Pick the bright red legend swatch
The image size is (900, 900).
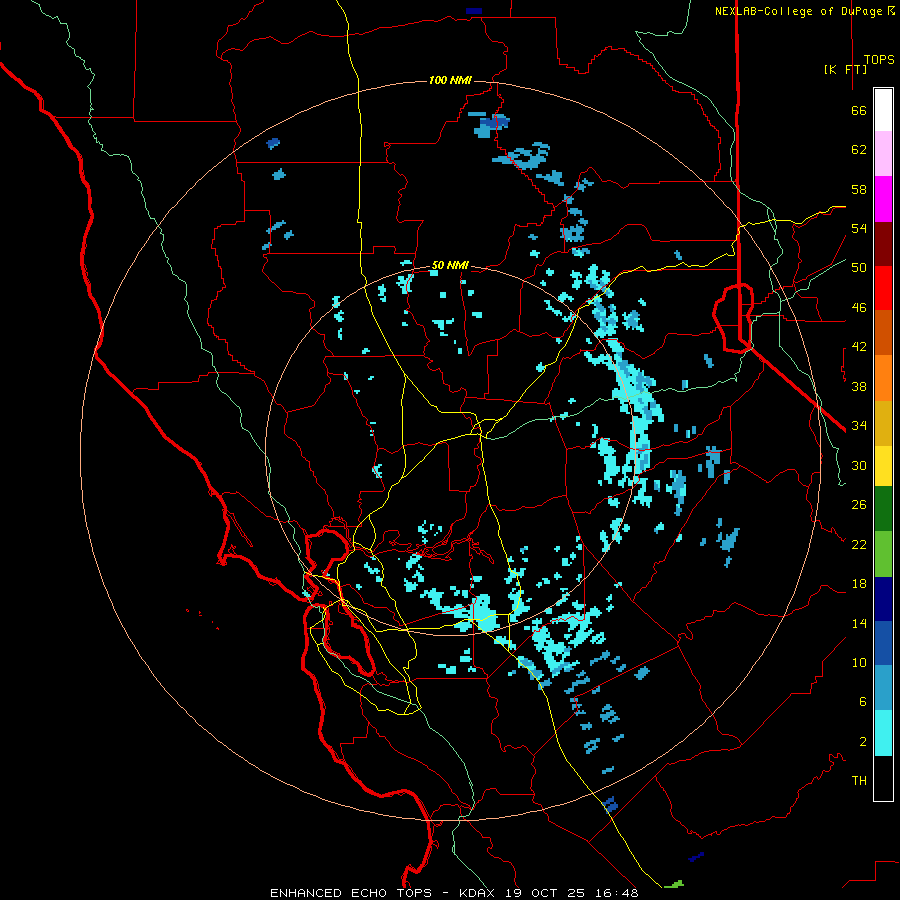pos(883,288)
